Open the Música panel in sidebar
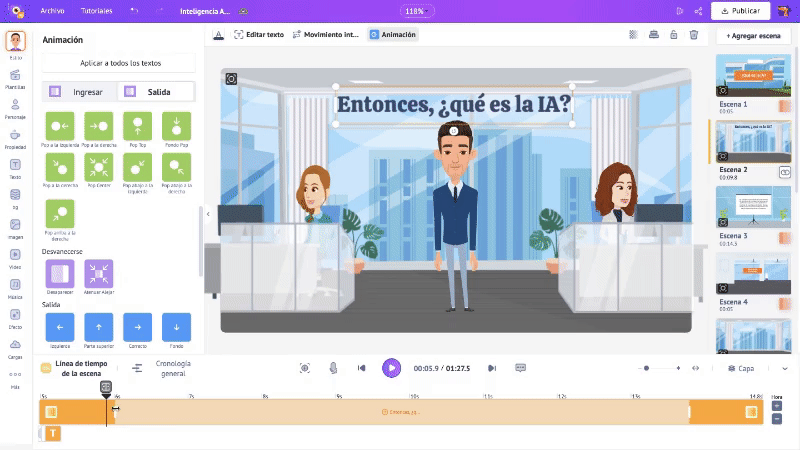The height and width of the screenshot is (450, 800). coord(15,284)
